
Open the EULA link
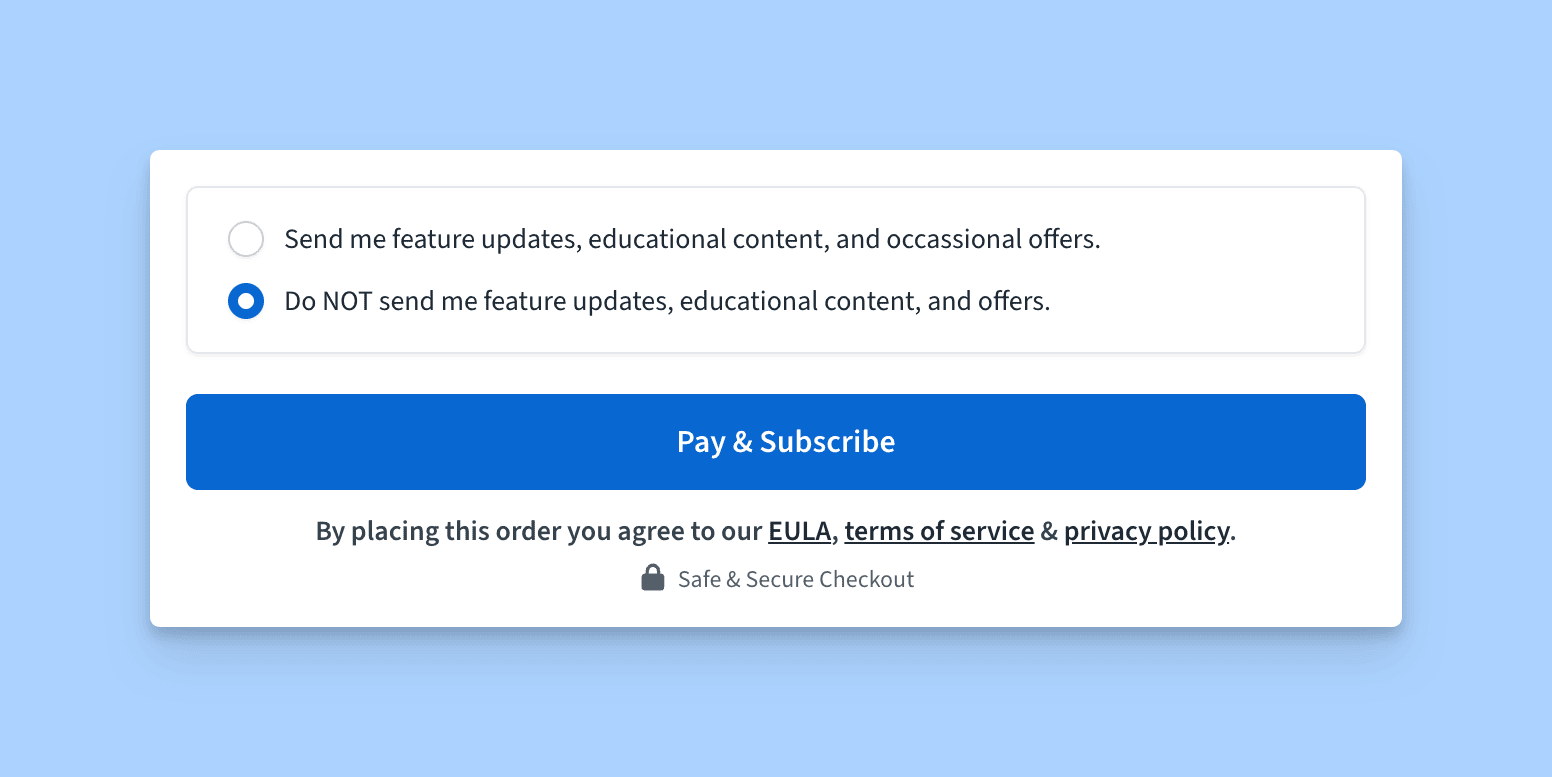[x=799, y=531]
